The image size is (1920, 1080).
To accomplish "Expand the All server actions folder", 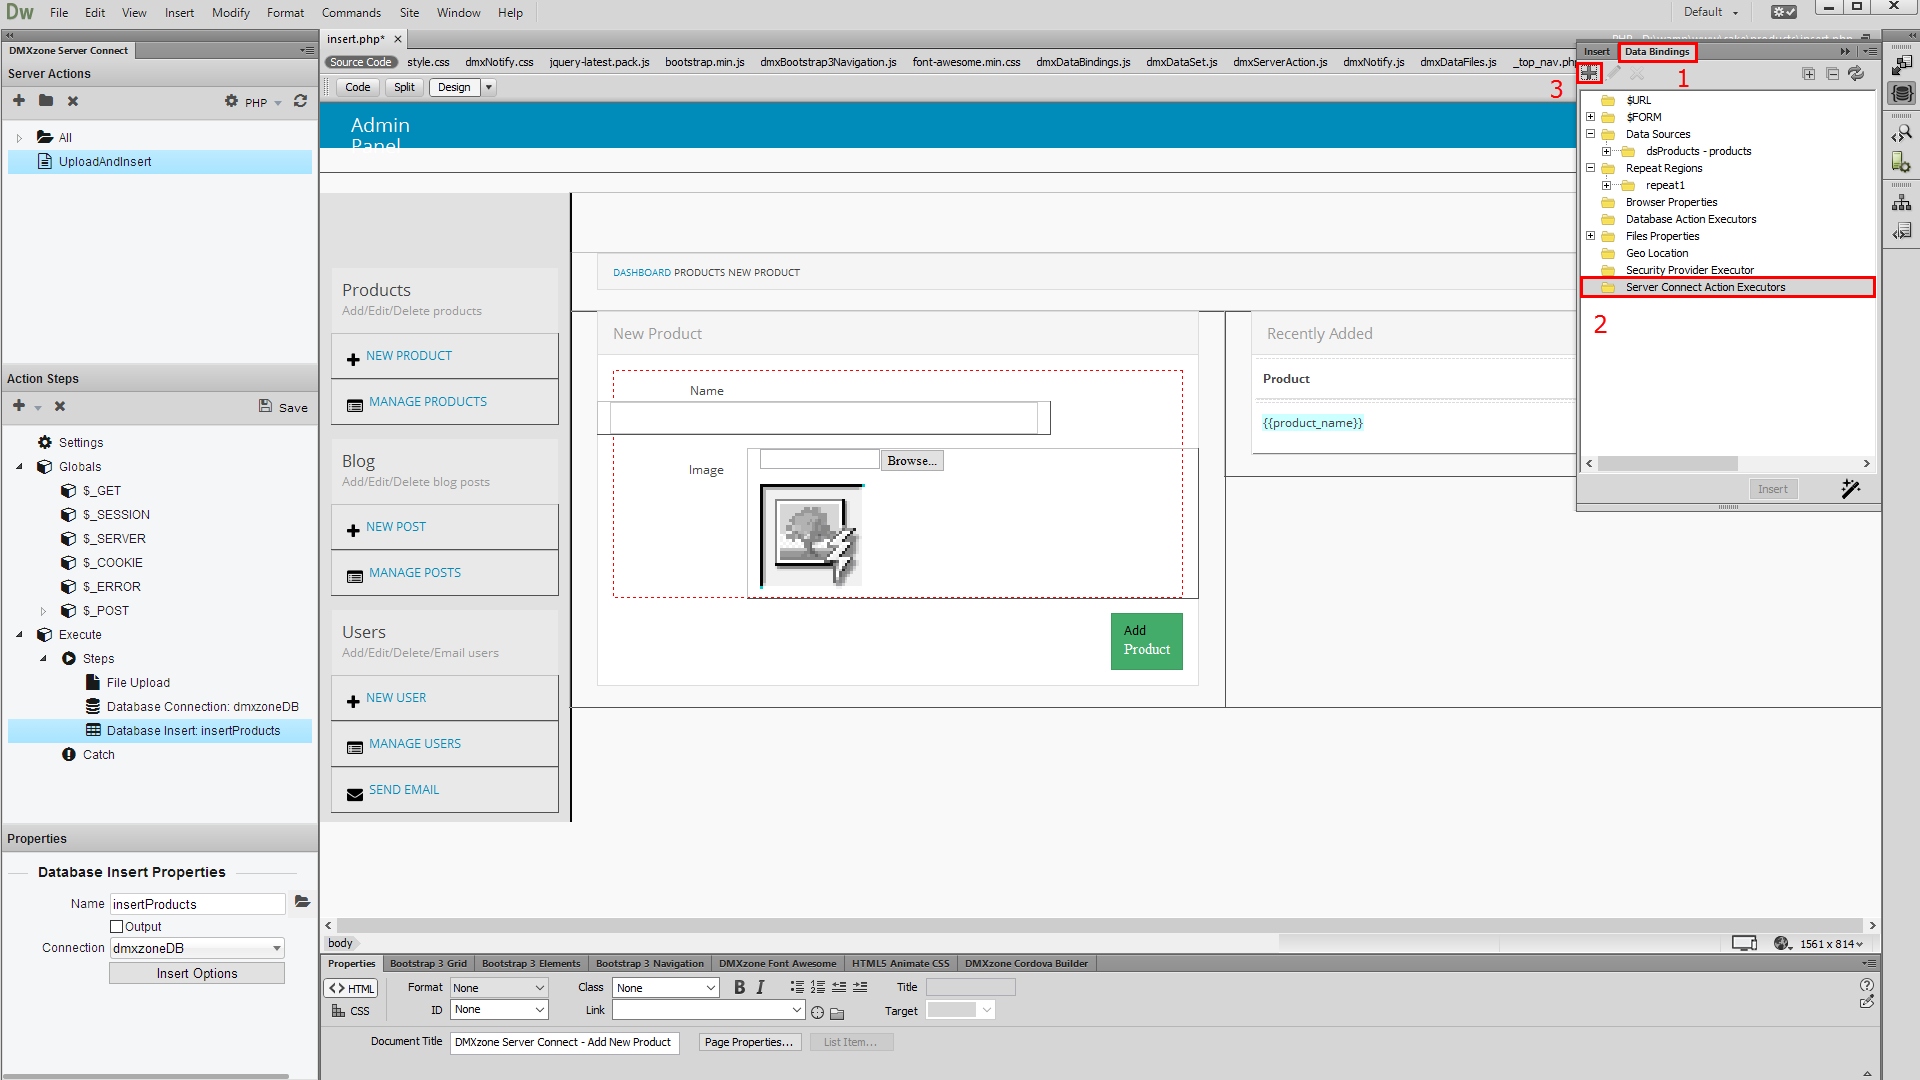I will [19, 138].
